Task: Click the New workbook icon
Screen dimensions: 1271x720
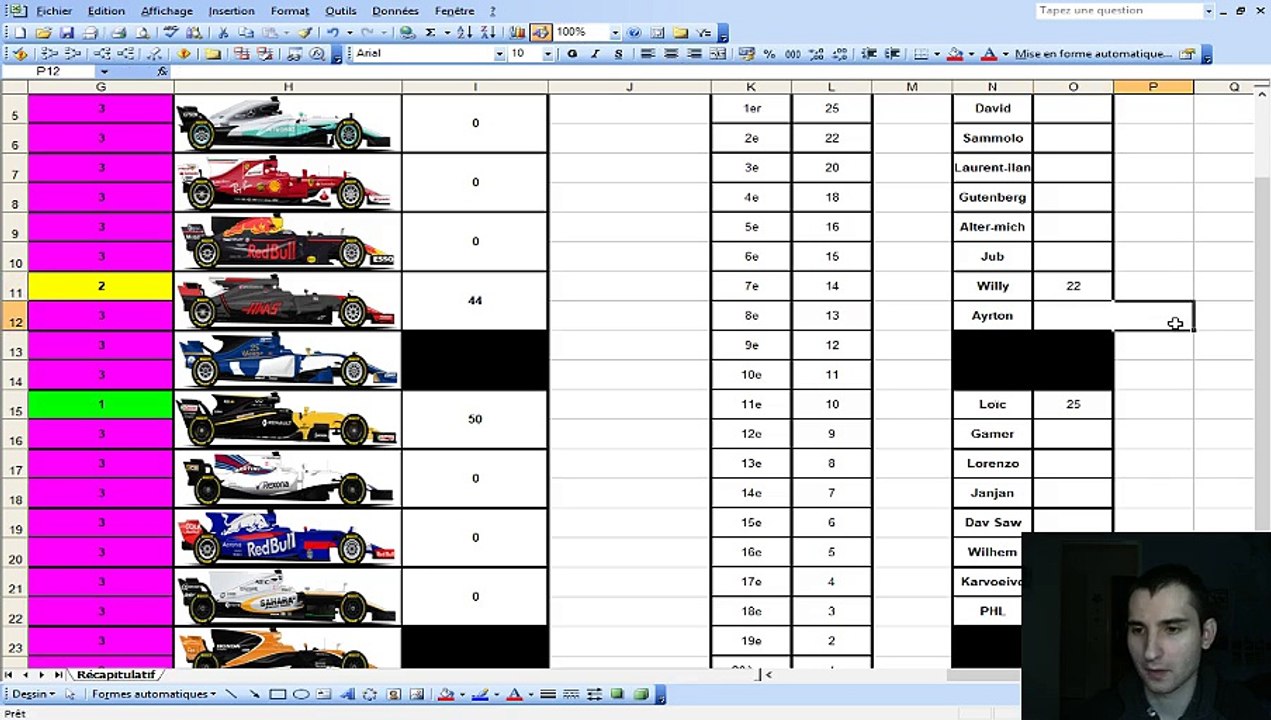Action: [x=19, y=32]
